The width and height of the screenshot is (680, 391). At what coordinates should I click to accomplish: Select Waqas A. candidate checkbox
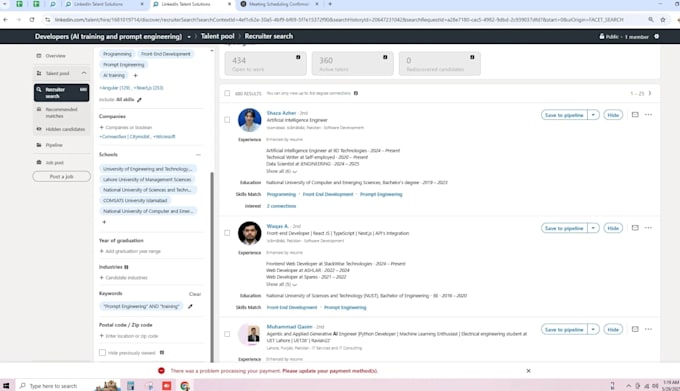click(x=227, y=233)
